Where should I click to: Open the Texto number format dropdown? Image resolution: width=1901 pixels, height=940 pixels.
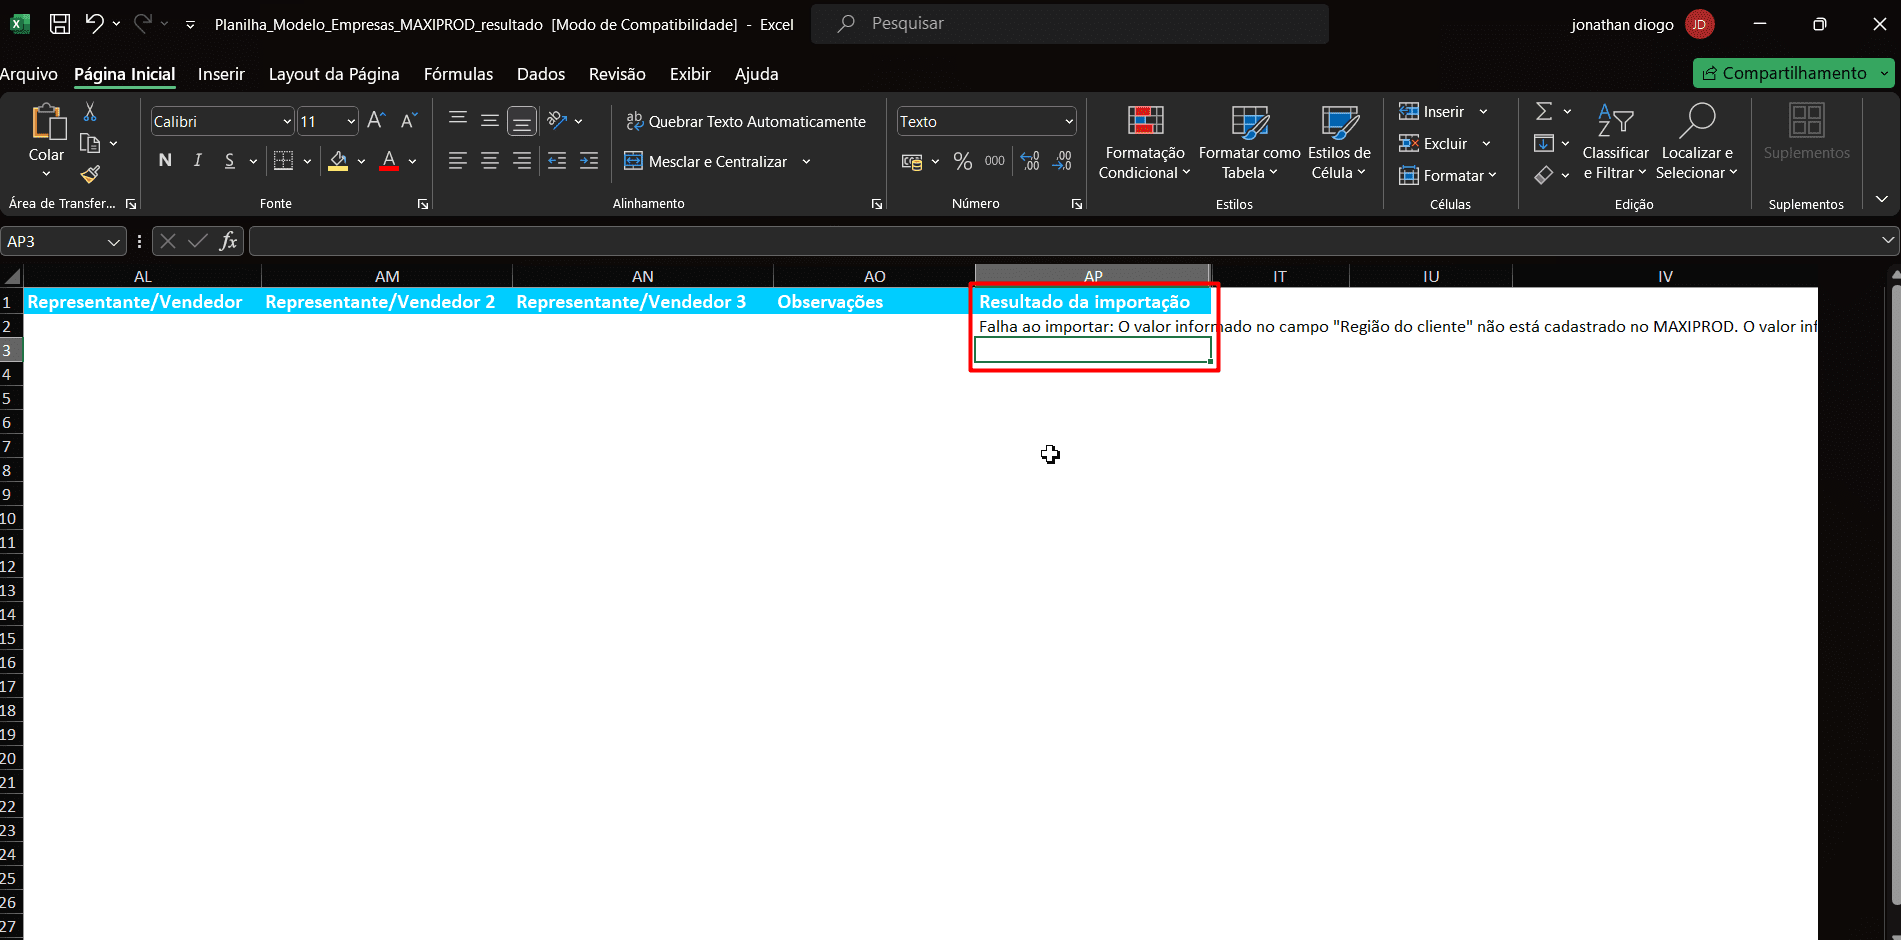1069,122
